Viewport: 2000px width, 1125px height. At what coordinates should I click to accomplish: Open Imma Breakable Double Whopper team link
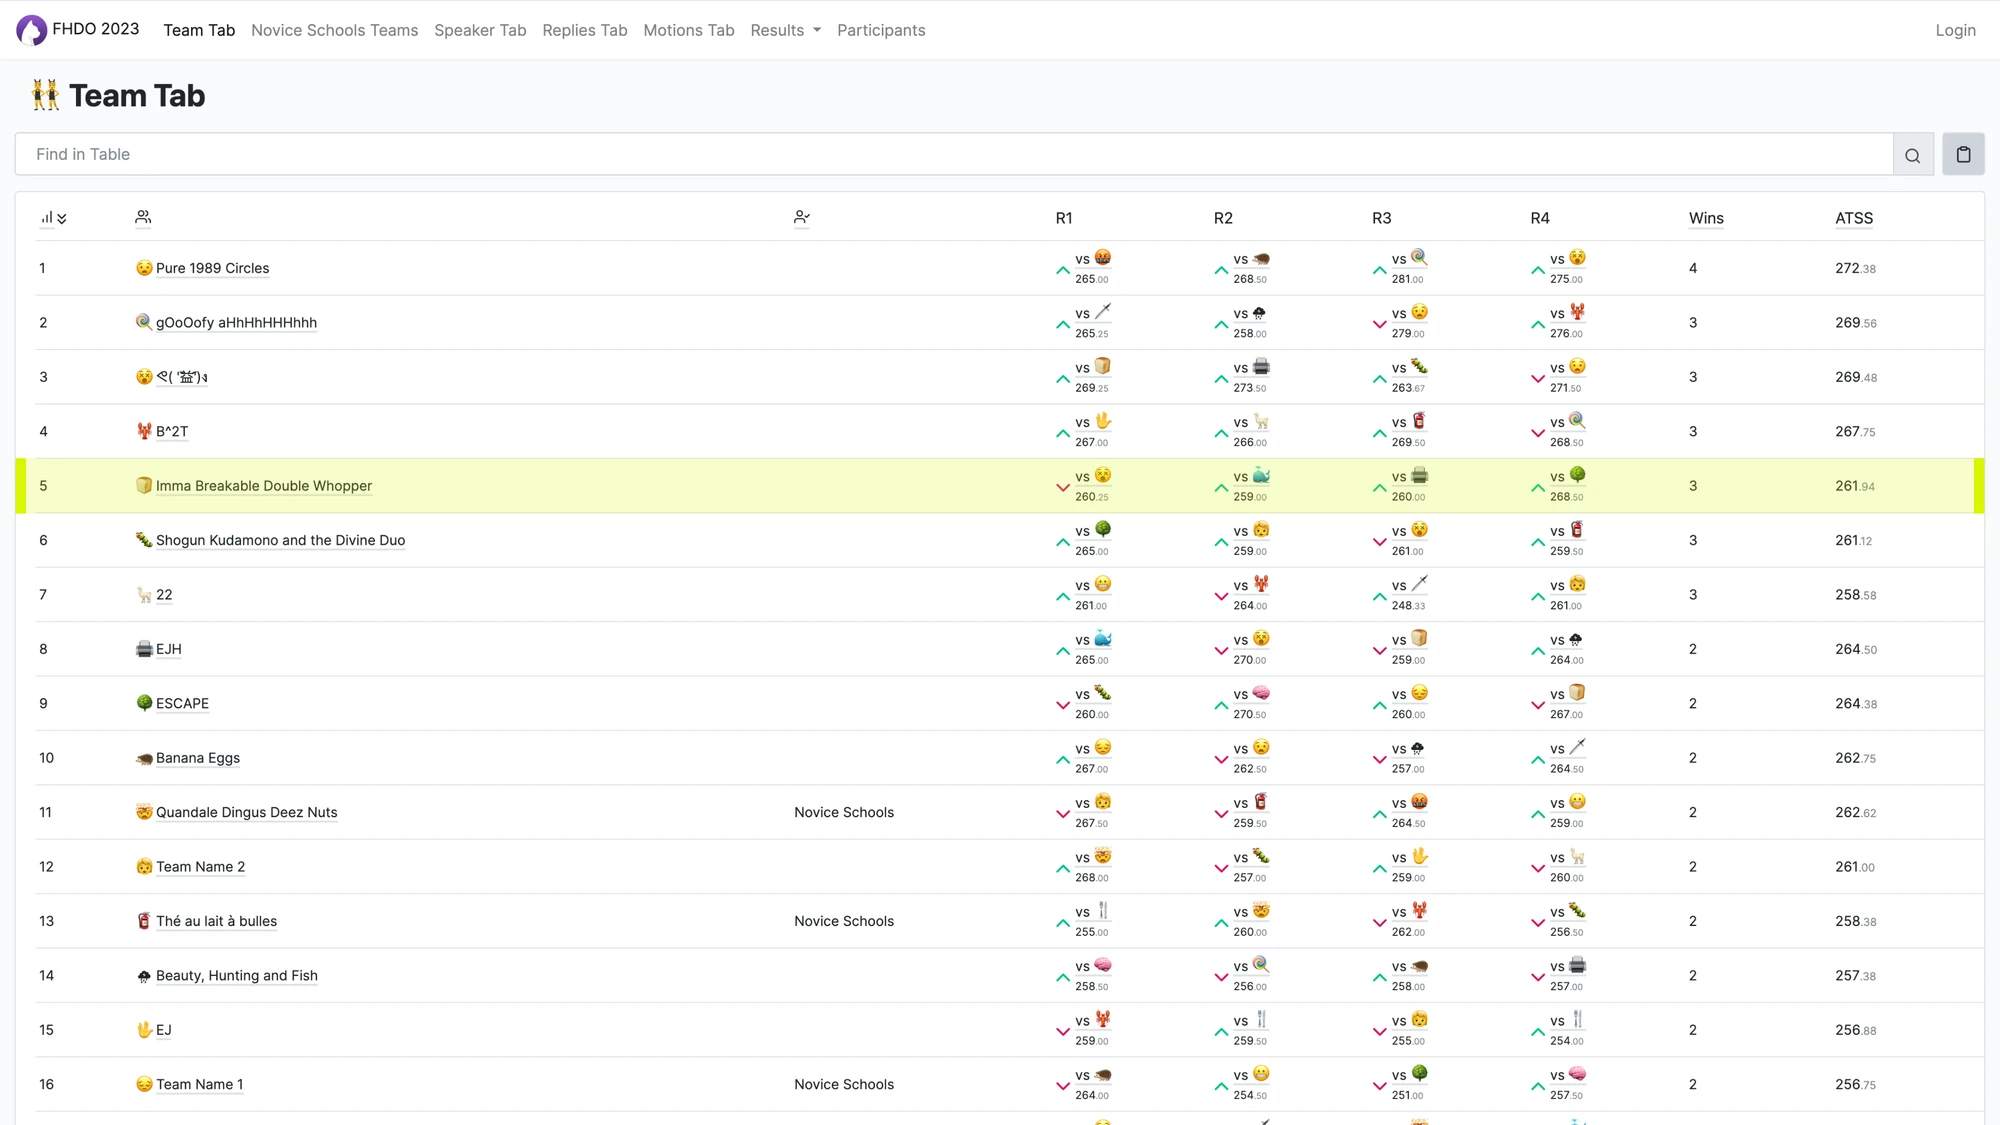tap(263, 486)
